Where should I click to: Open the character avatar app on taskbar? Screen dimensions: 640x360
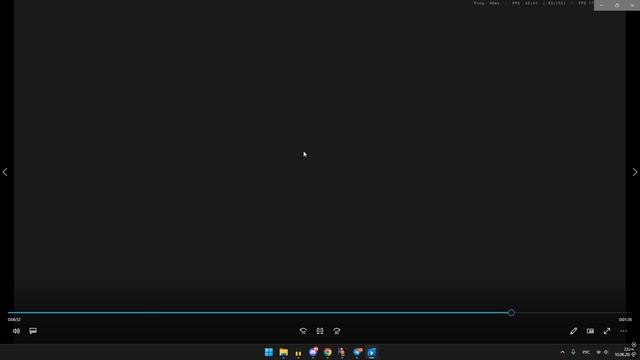pos(342,352)
